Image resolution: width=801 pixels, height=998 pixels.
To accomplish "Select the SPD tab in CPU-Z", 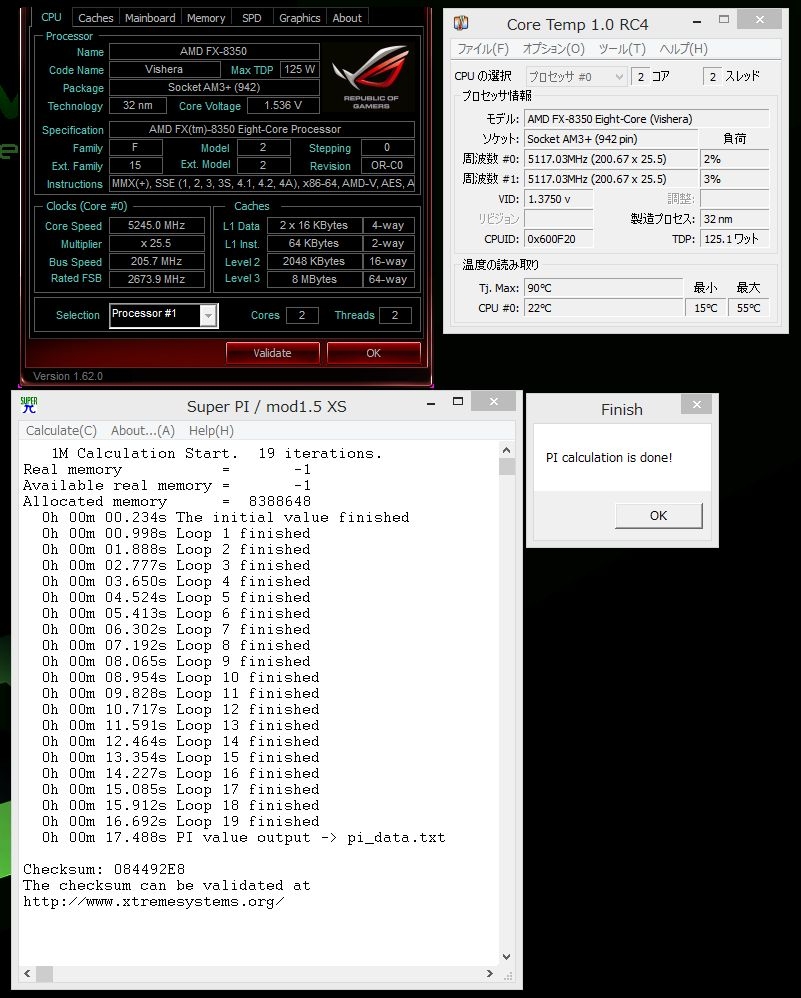I will (252, 18).
